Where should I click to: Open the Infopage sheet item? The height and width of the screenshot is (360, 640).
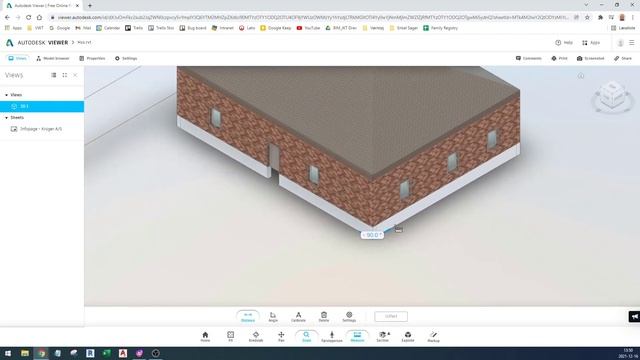pyautogui.click(x=42, y=129)
